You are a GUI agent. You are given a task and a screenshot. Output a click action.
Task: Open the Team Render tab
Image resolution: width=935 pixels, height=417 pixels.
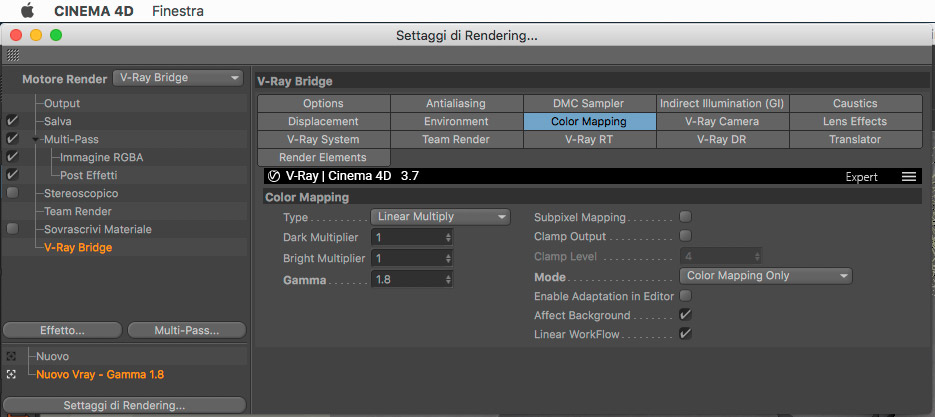pyautogui.click(x=457, y=139)
